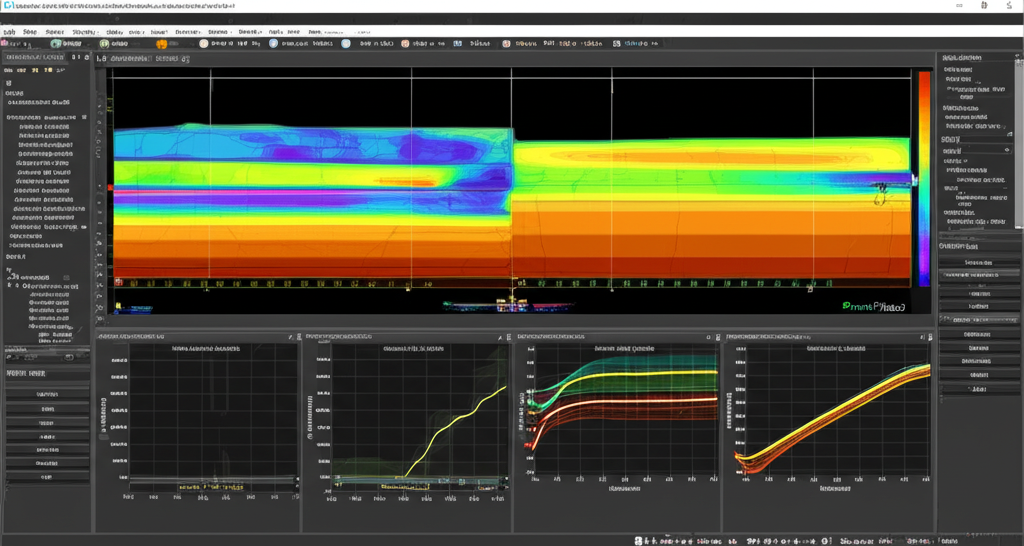Click the pin icon on the first chart panel header
1024x546 pixels.
click(290, 338)
